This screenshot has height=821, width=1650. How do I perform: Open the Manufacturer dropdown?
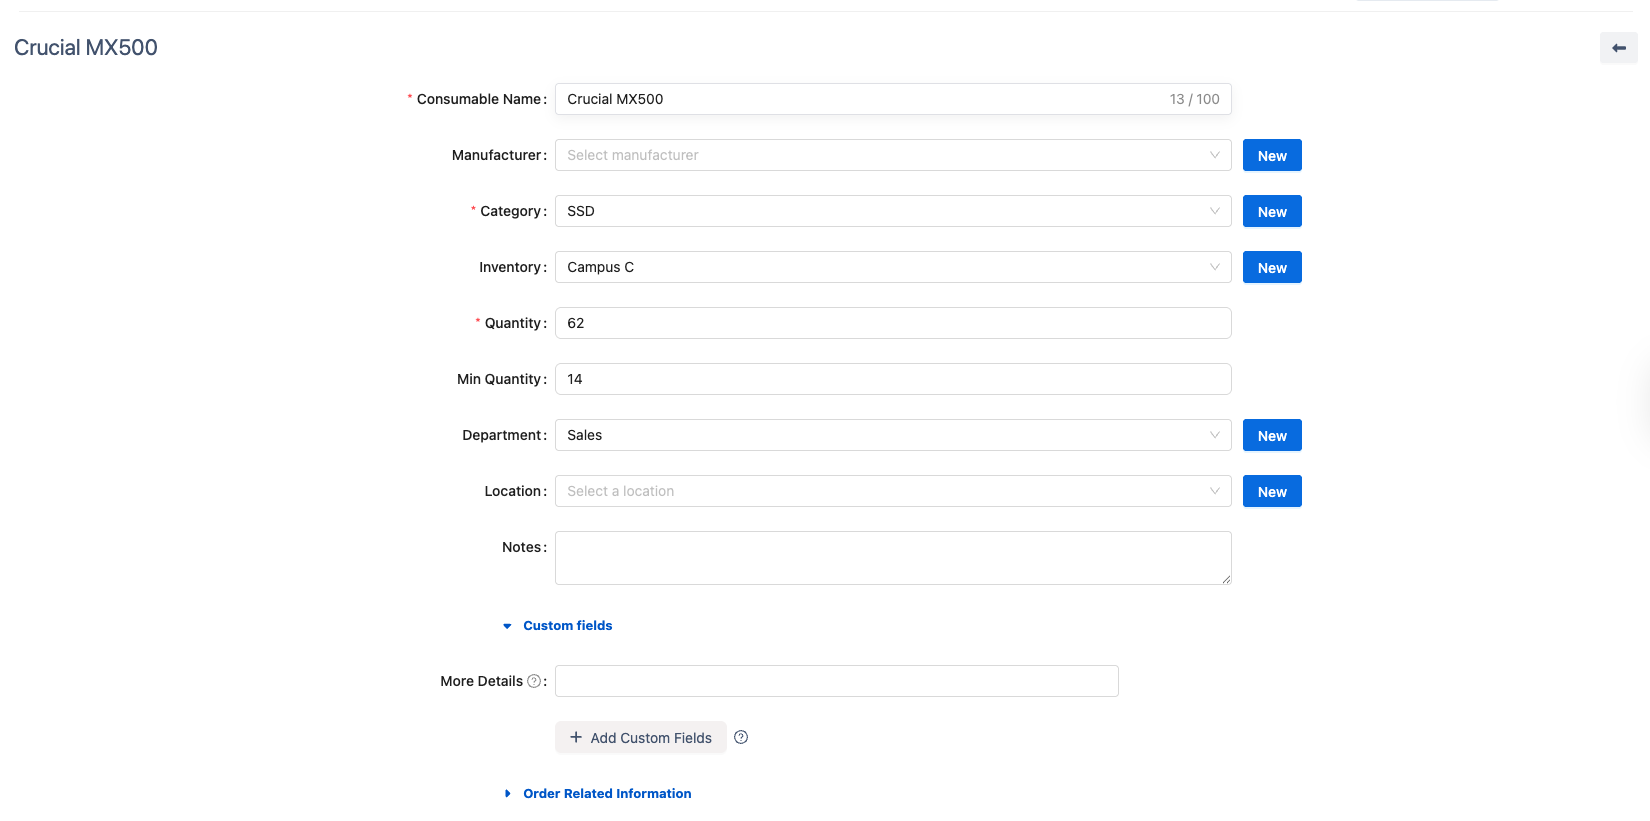pos(892,155)
